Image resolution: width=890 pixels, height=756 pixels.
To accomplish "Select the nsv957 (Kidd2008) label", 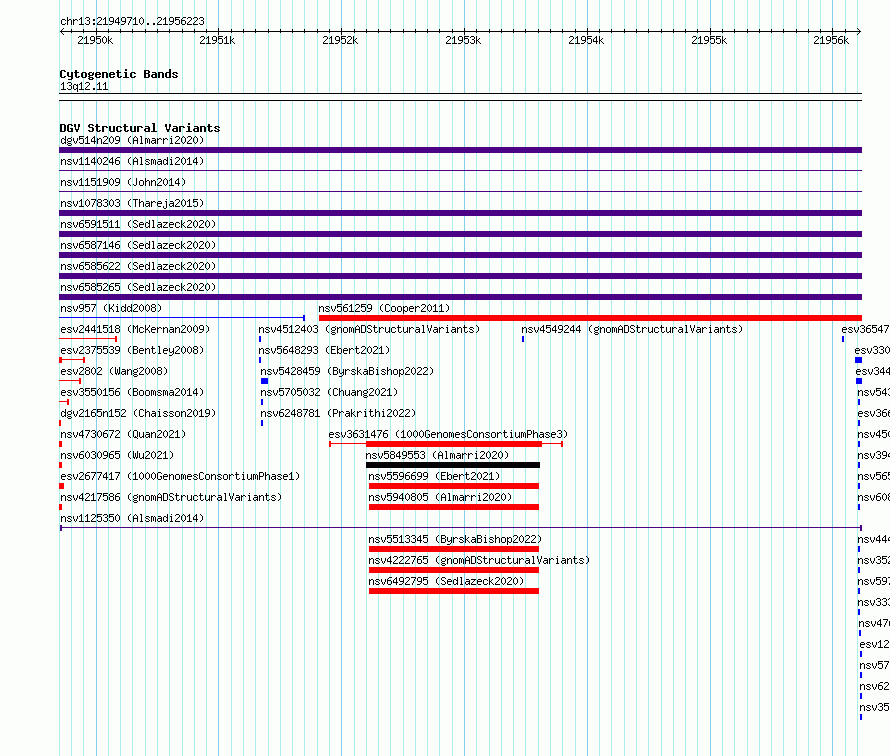I will (111, 308).
